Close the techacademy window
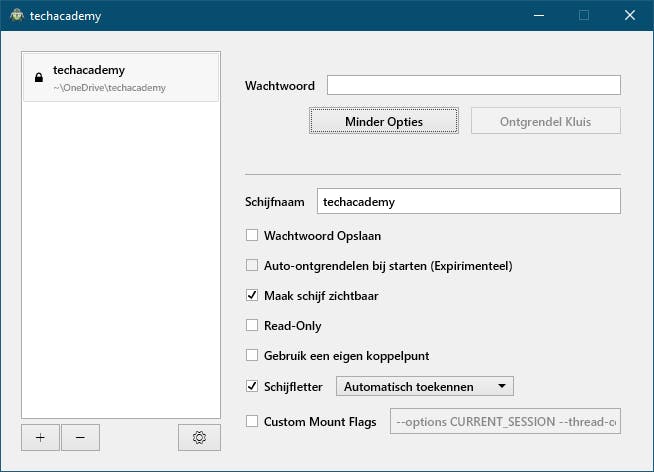 (629, 16)
